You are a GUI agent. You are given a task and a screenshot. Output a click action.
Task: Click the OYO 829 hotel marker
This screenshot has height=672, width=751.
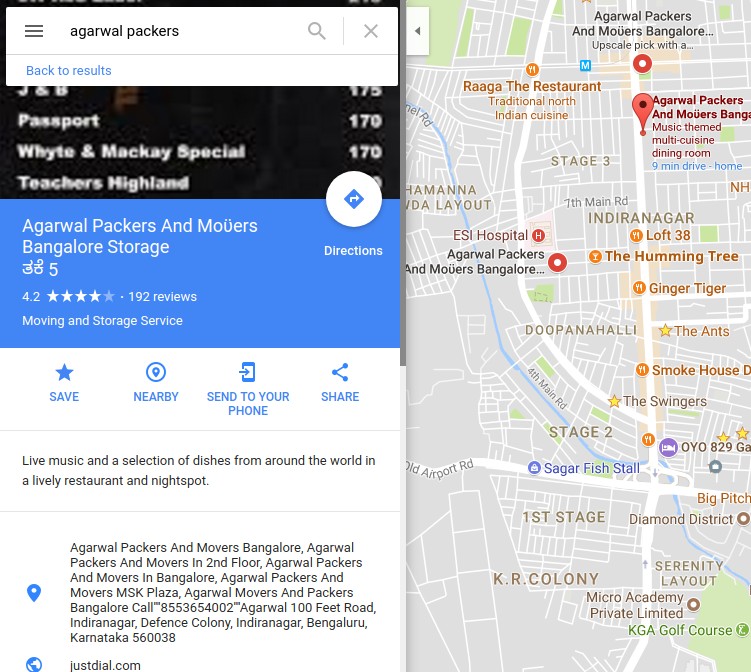[668, 448]
